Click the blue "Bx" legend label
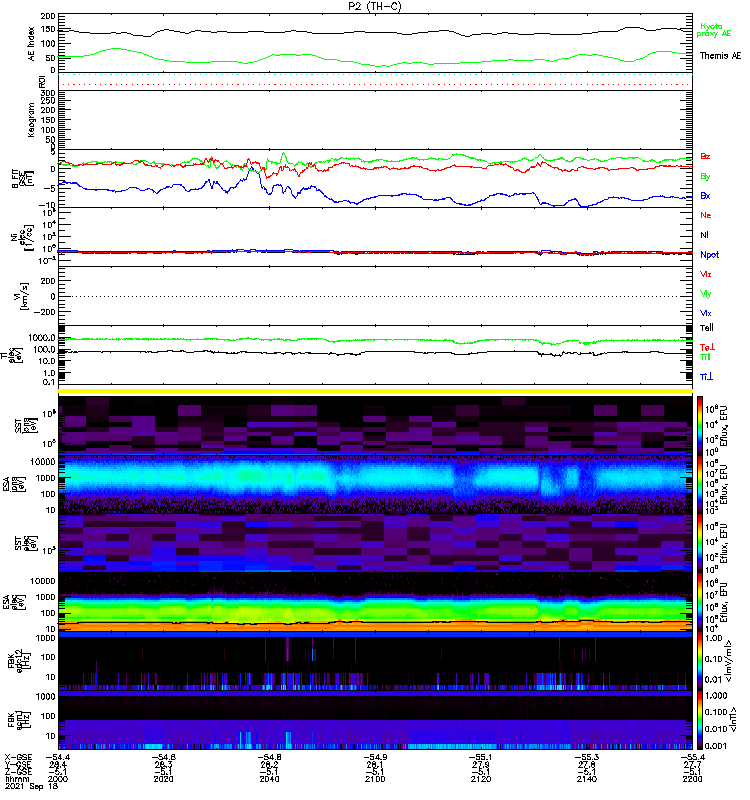 point(705,196)
